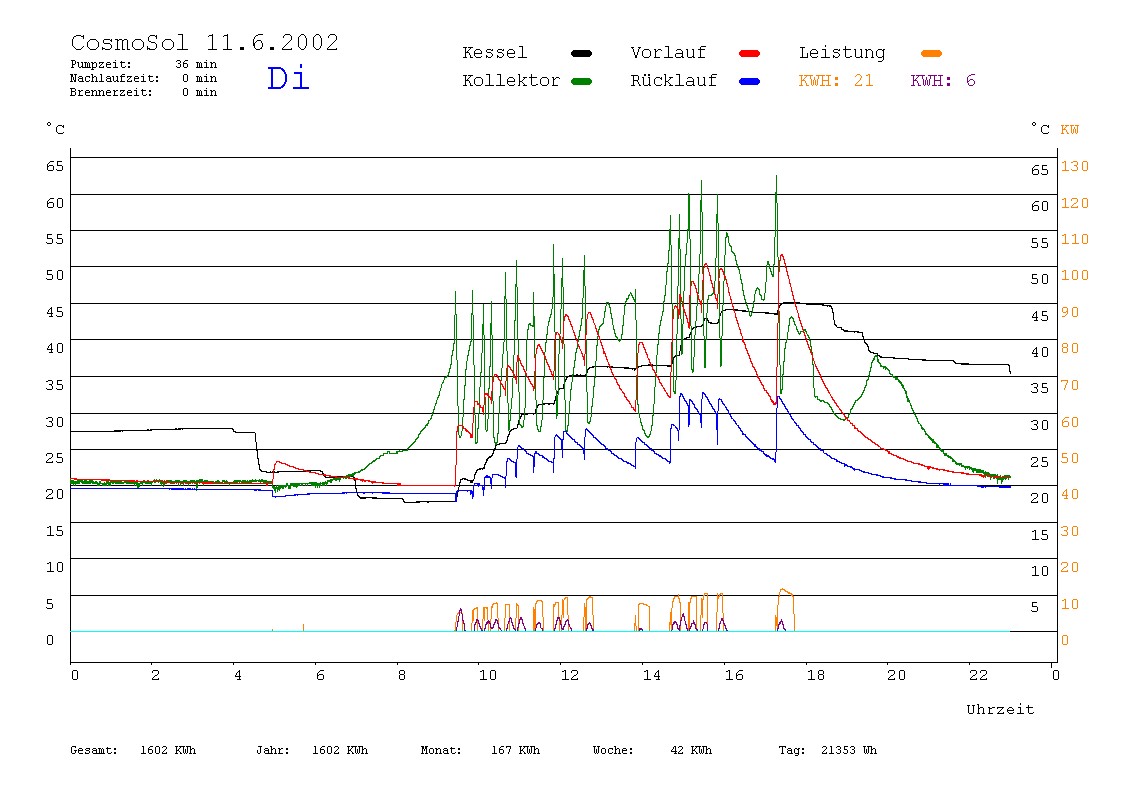Click the blue weekday label 'Di'
This screenshot has width=1148, height=812.
pos(288,78)
